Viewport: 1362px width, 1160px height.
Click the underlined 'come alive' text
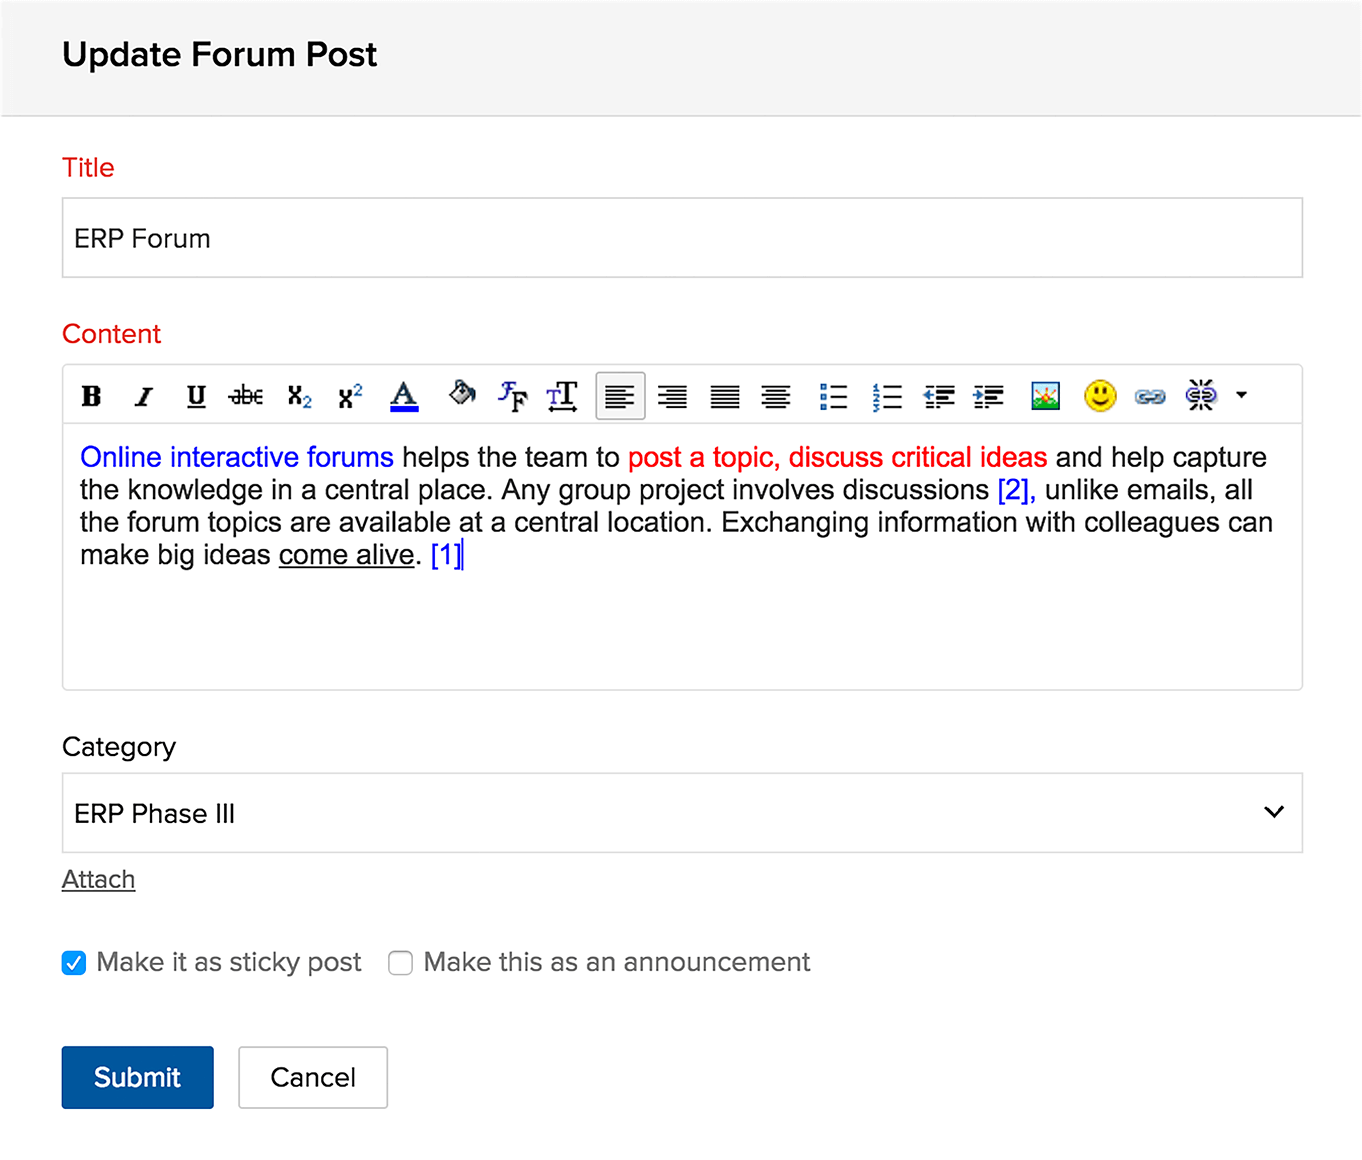(x=346, y=555)
